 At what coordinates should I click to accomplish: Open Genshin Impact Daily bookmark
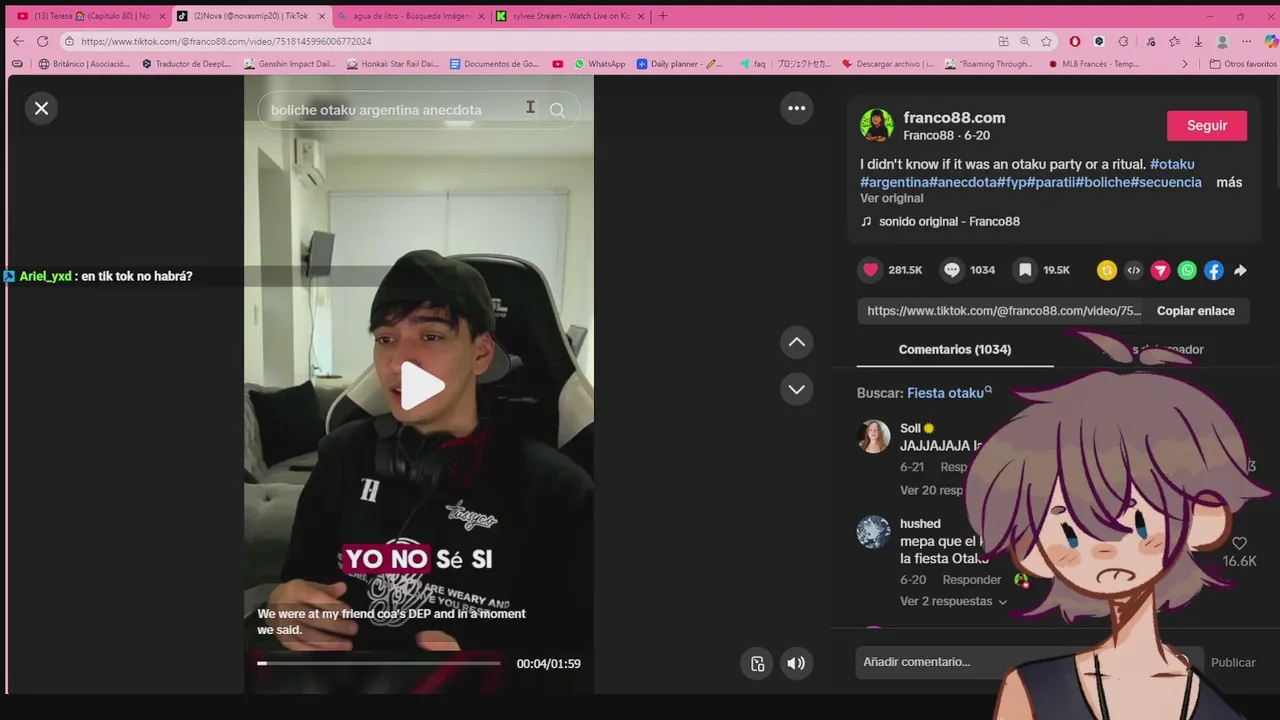tap(290, 64)
